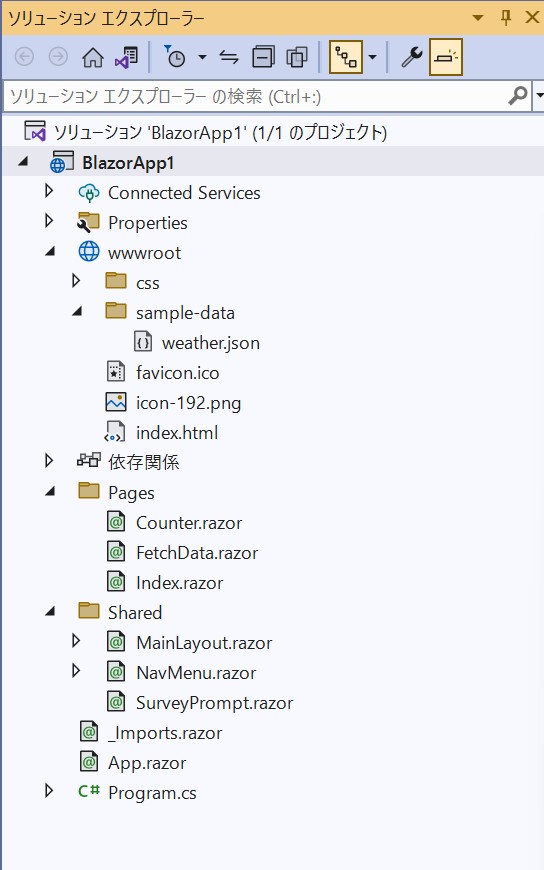Screen dimensions: 544x870
Task: Select SurveyPrompt.razor file
Action: [x=214, y=704]
